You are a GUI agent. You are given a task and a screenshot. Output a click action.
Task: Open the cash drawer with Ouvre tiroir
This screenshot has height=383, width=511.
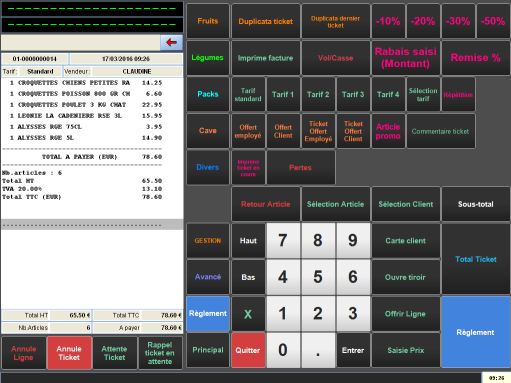pos(405,277)
